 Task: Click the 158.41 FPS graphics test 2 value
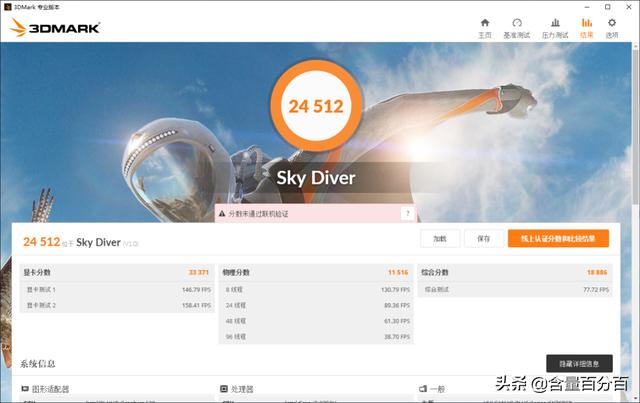pos(196,305)
